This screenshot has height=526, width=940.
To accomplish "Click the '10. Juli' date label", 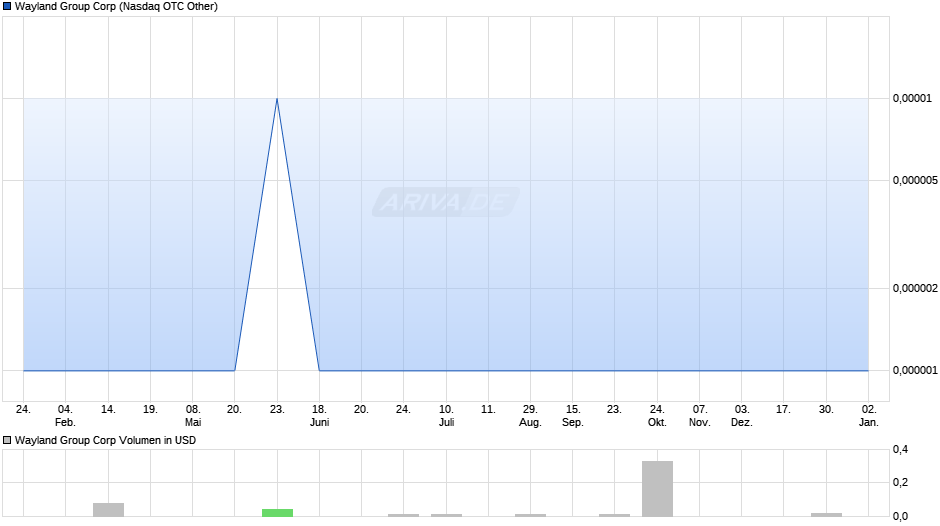I will (446, 416).
